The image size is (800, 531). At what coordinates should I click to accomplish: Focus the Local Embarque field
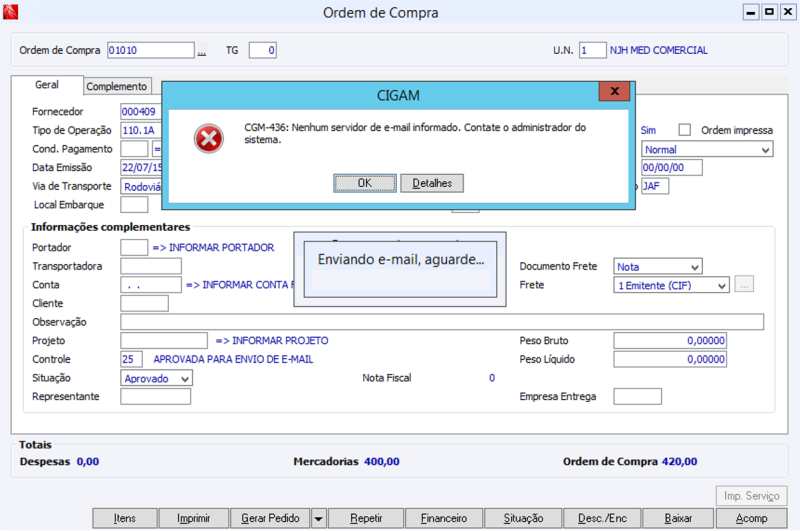(x=134, y=205)
